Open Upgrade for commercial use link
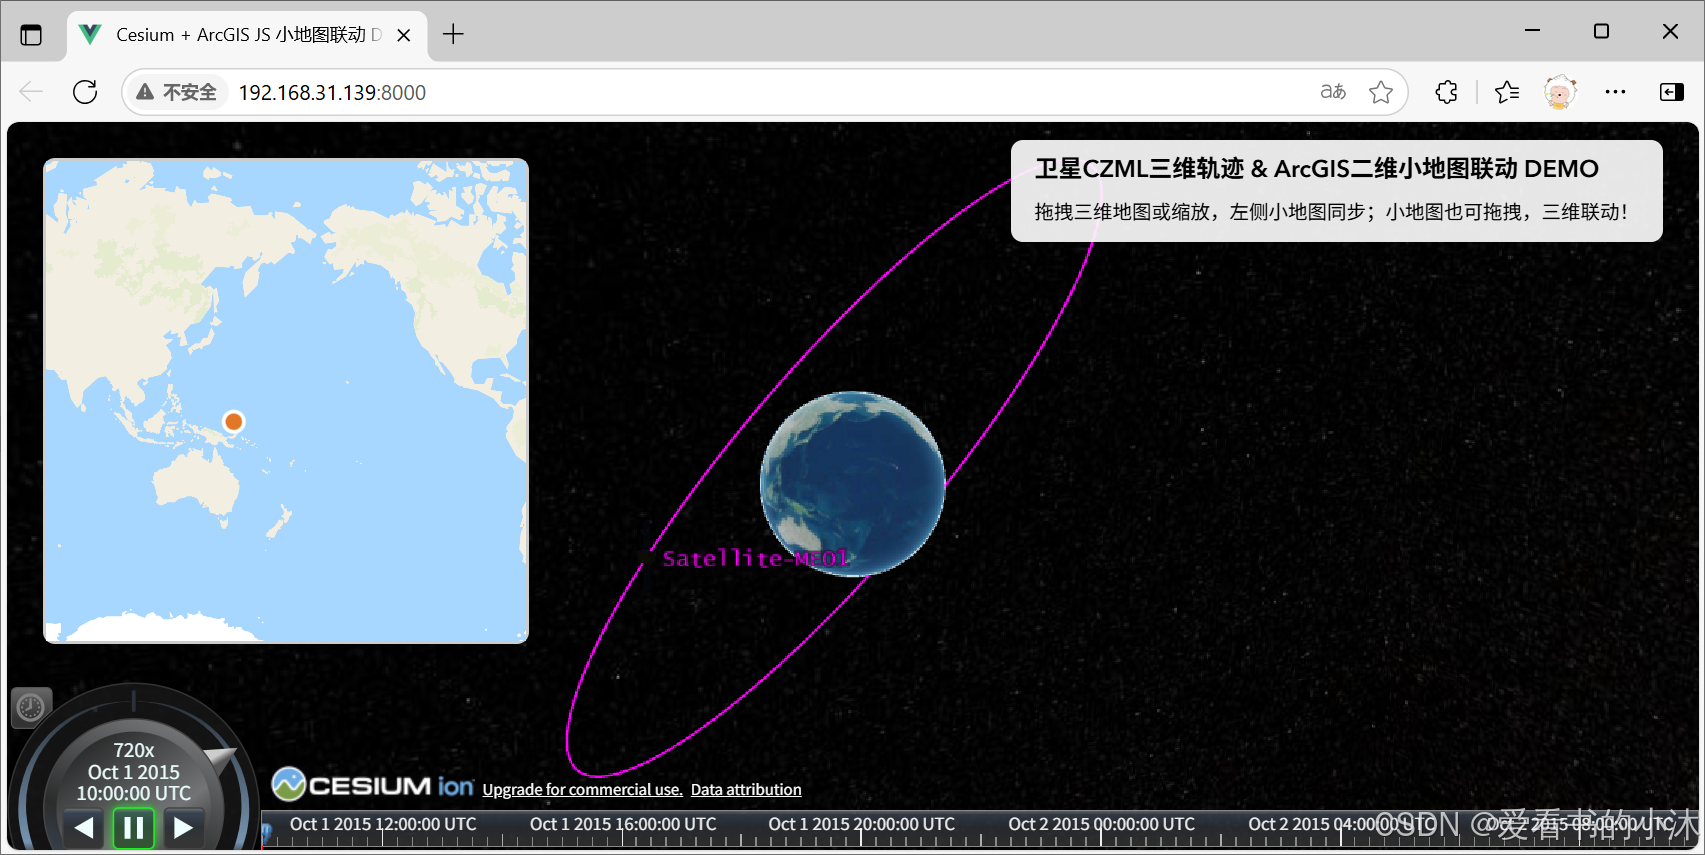Screen dimensions: 1705x855 pyautogui.click(x=582, y=789)
